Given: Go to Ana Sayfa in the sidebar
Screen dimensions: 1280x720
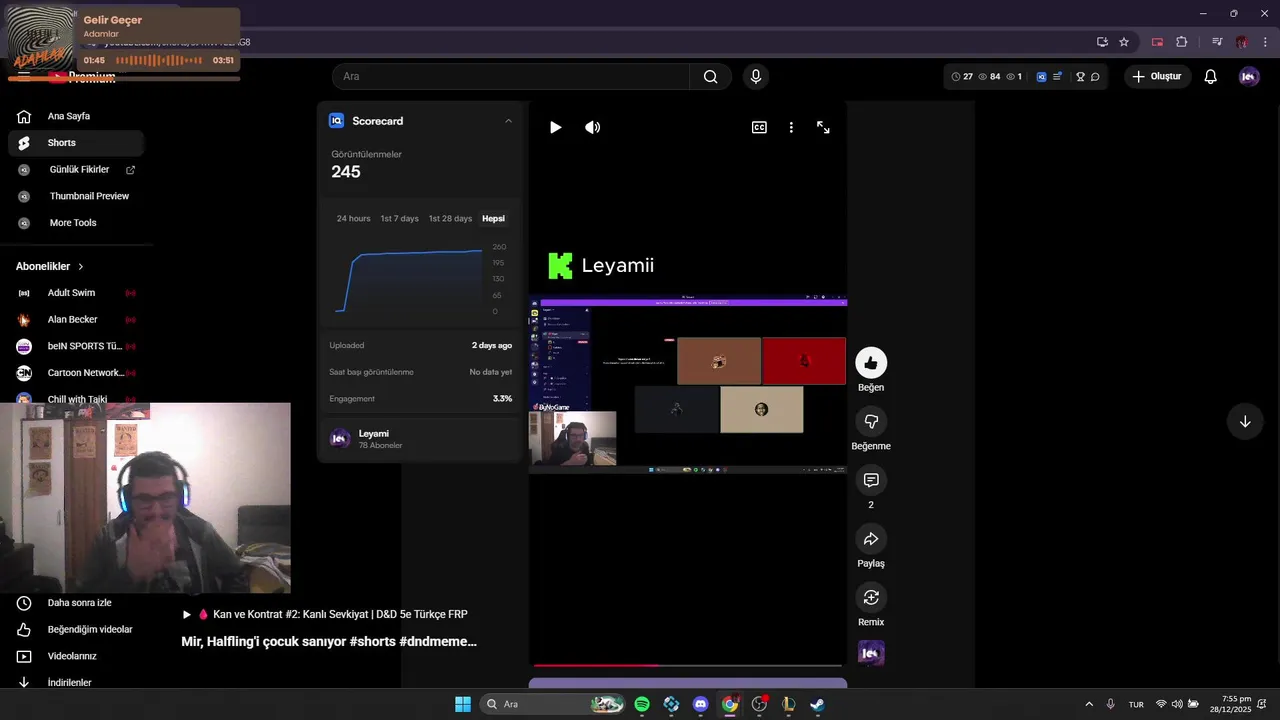Looking at the screenshot, I should click(76, 116).
